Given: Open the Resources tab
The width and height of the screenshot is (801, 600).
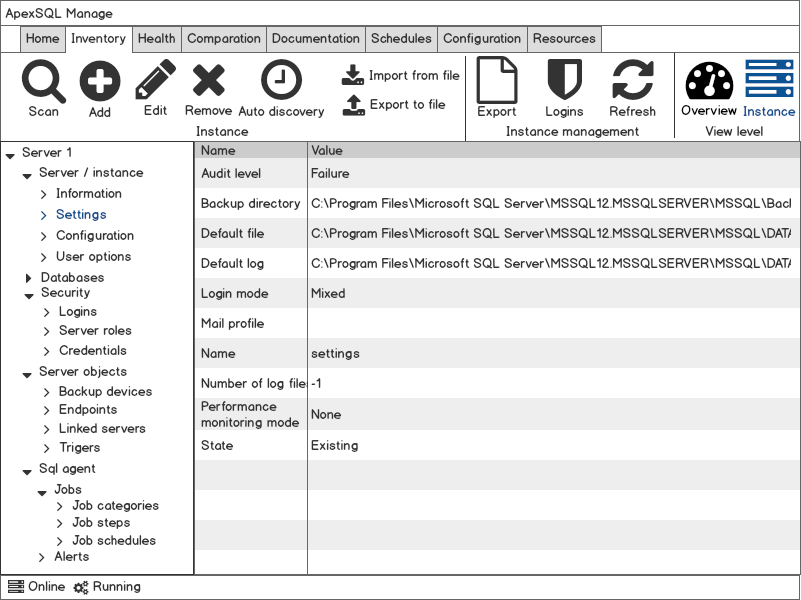Looking at the screenshot, I should click(564, 39).
